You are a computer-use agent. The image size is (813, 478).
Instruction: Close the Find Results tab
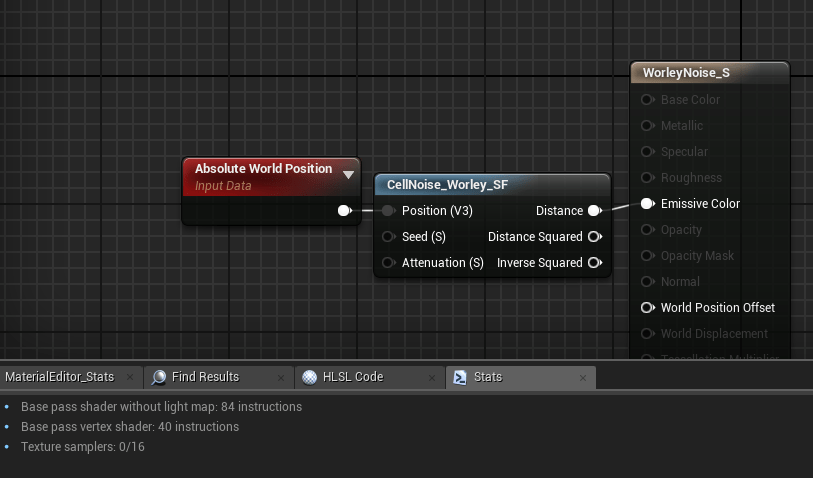[280, 377]
